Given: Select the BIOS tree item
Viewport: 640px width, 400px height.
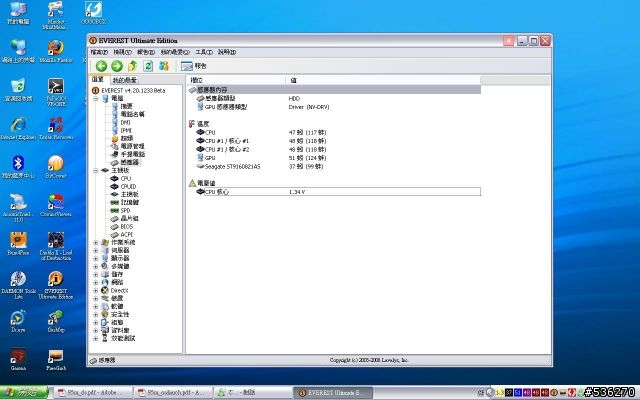Looking at the screenshot, I should [x=127, y=227].
